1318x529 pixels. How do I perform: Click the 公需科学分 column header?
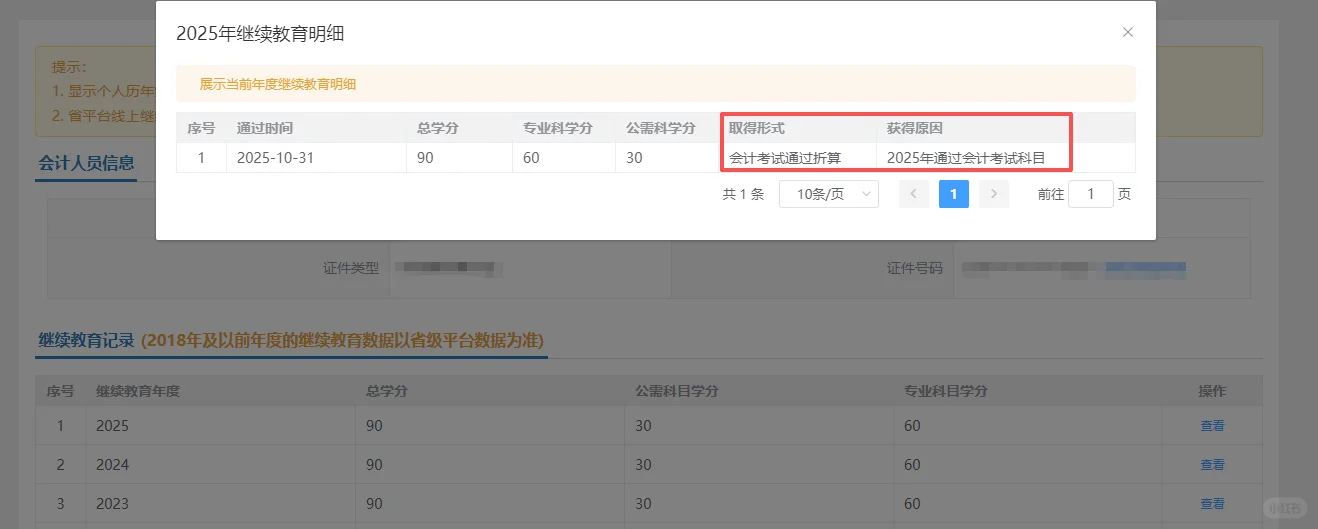coord(660,128)
